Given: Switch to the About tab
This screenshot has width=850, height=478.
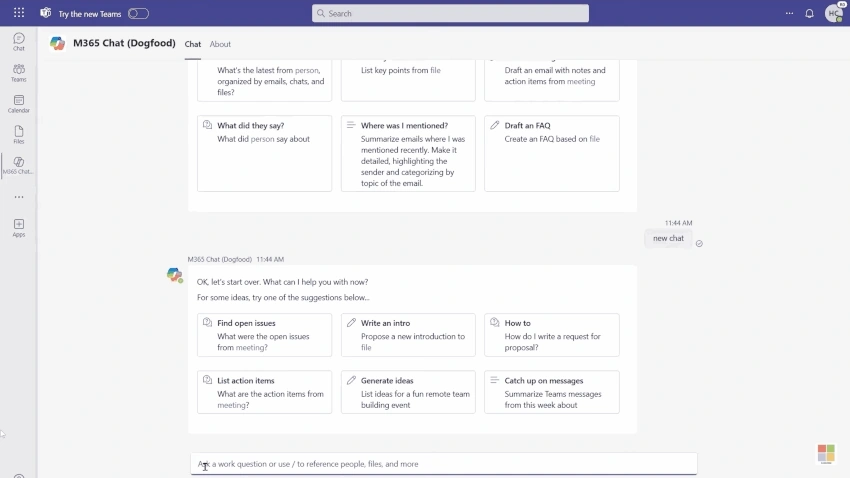Looking at the screenshot, I should tap(220, 44).
